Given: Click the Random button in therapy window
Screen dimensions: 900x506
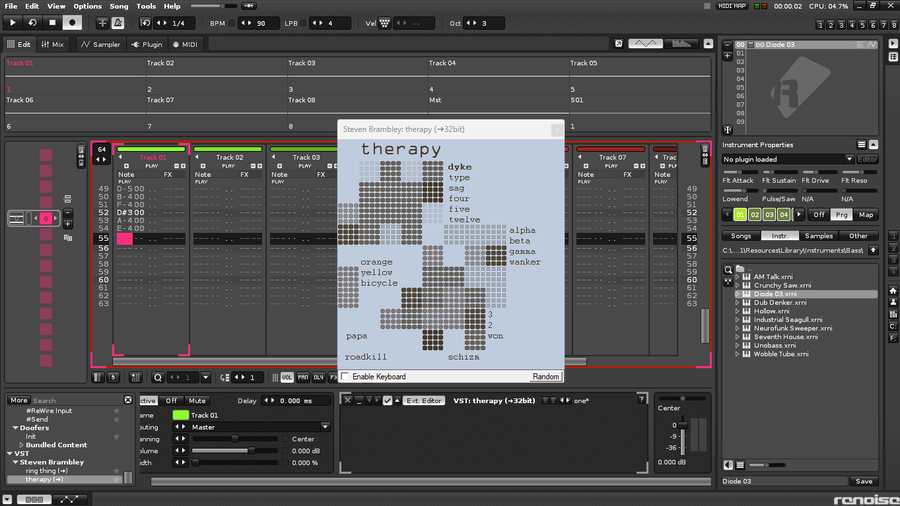Looking at the screenshot, I should [545, 376].
